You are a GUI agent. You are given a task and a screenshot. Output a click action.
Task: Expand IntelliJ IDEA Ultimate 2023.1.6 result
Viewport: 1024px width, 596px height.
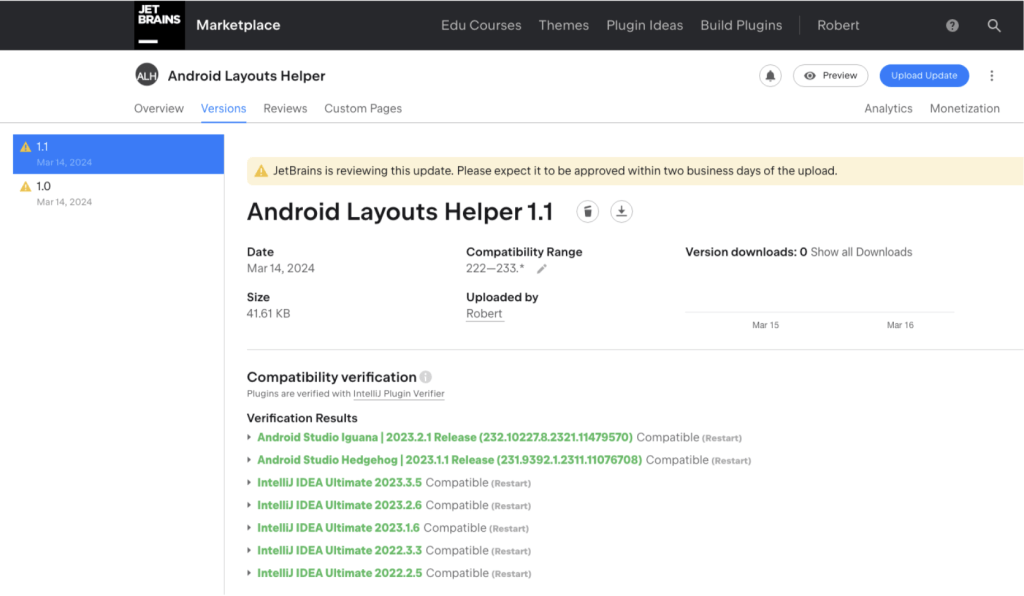tap(249, 528)
